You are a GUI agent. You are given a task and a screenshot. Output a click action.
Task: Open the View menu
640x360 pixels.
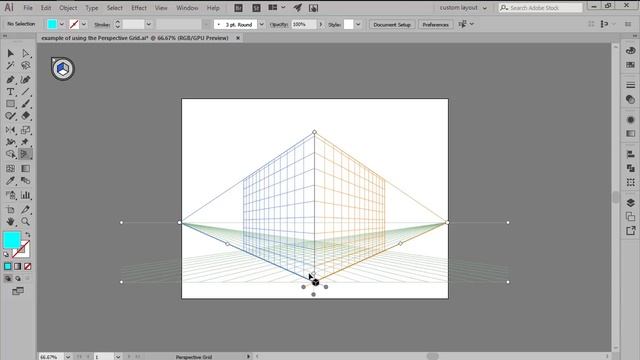pyautogui.click(x=161, y=8)
